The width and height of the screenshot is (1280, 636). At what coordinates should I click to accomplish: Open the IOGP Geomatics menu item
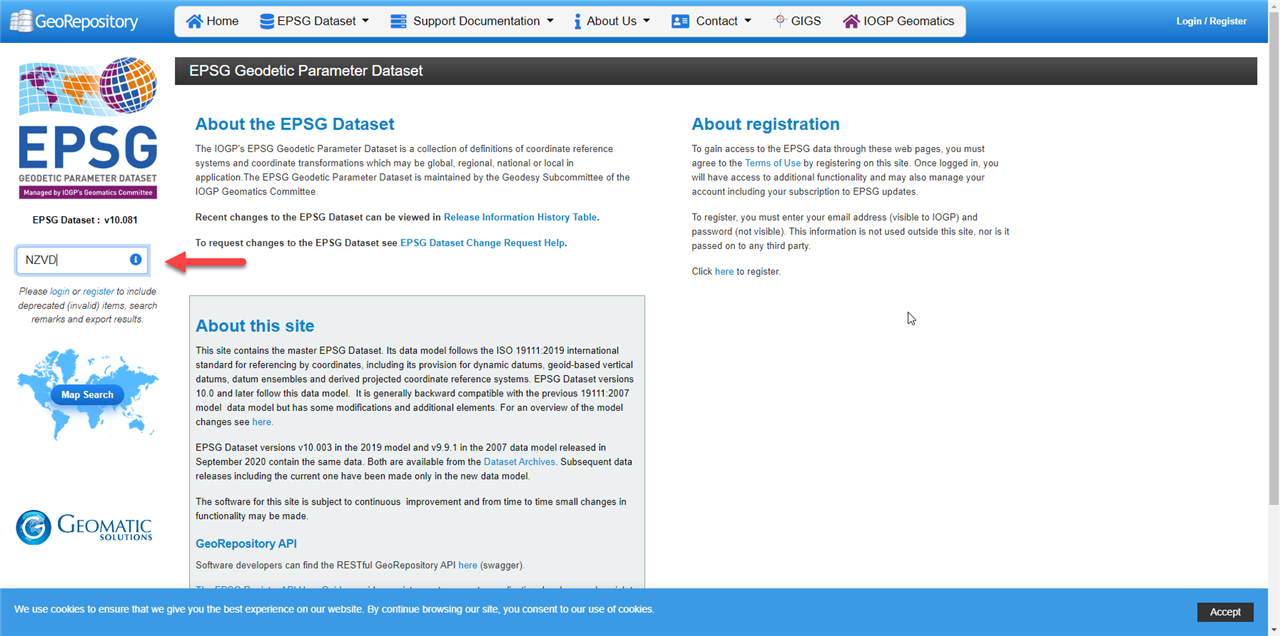coord(898,21)
